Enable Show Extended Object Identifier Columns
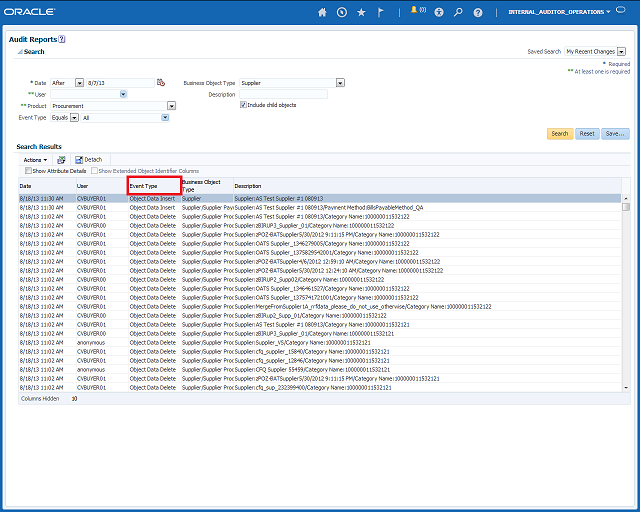The width and height of the screenshot is (640, 512). 94,171
